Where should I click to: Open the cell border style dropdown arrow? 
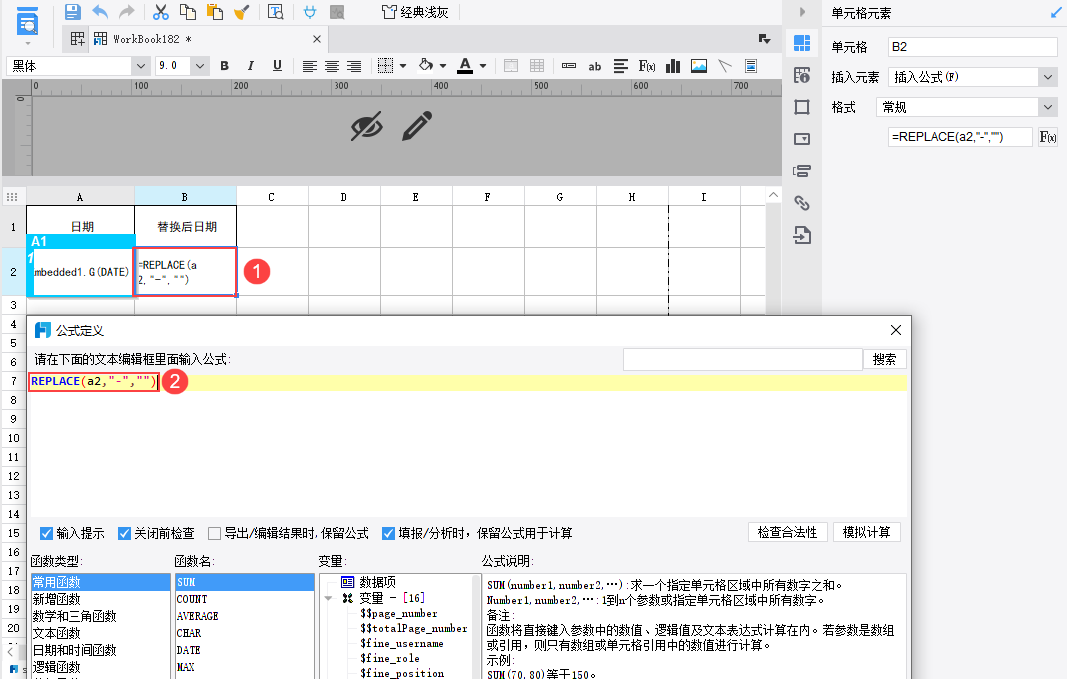click(x=403, y=66)
